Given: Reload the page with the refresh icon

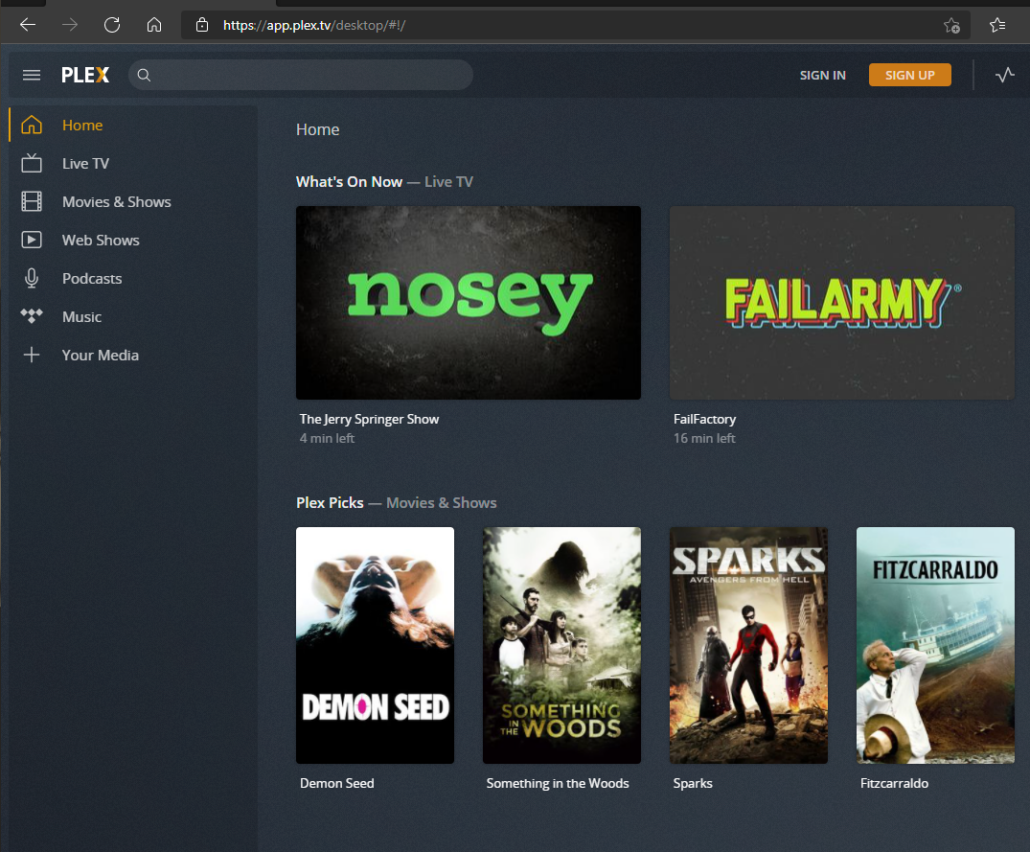Looking at the screenshot, I should tap(110, 25).
